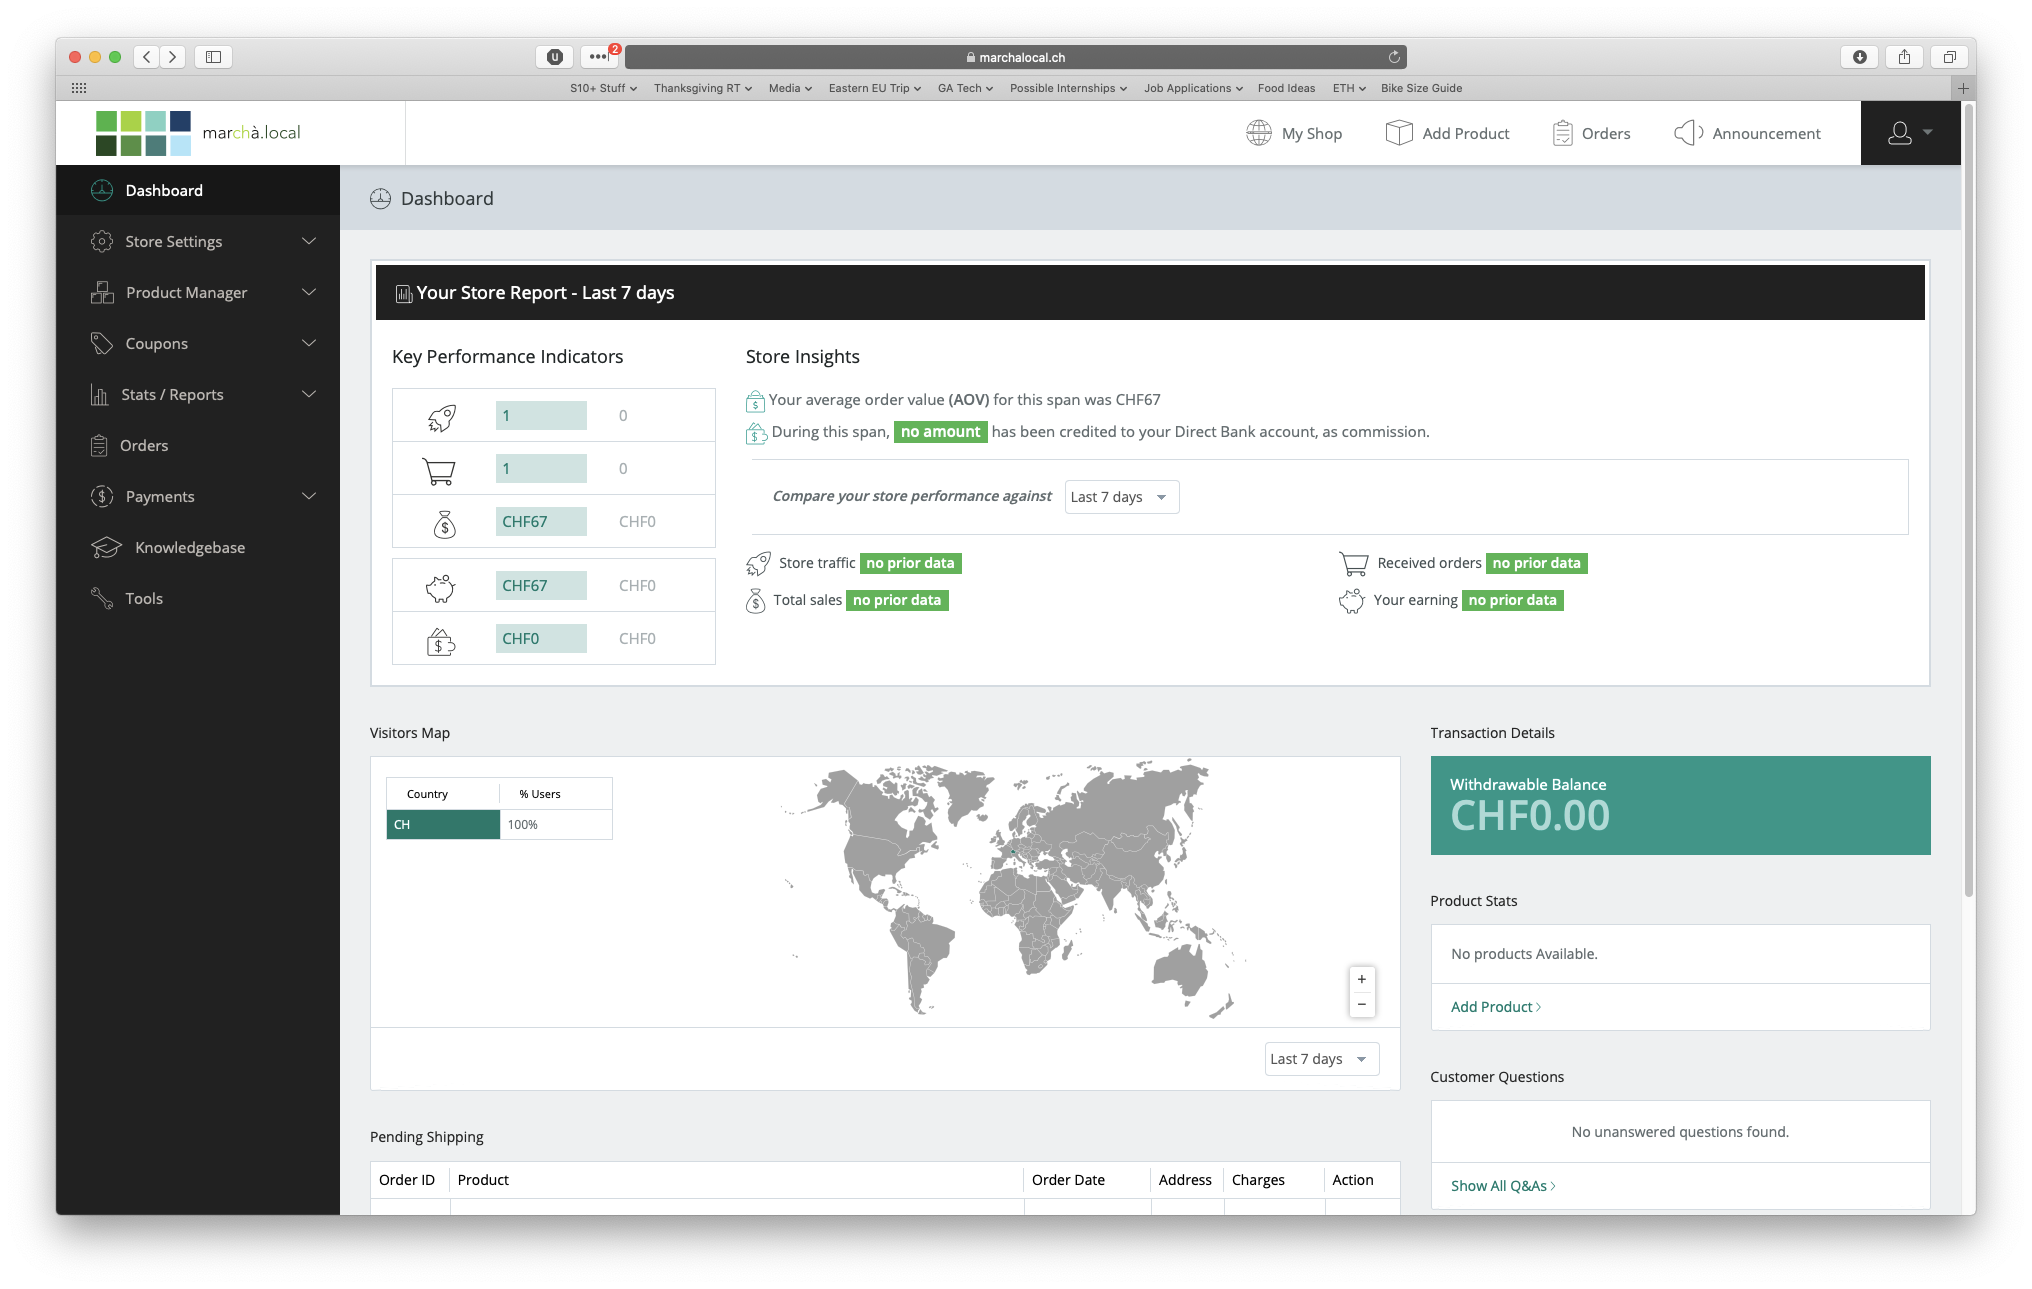Click the Safari address bar
Image resolution: width=2032 pixels, height=1289 pixels.
coord(1014,57)
